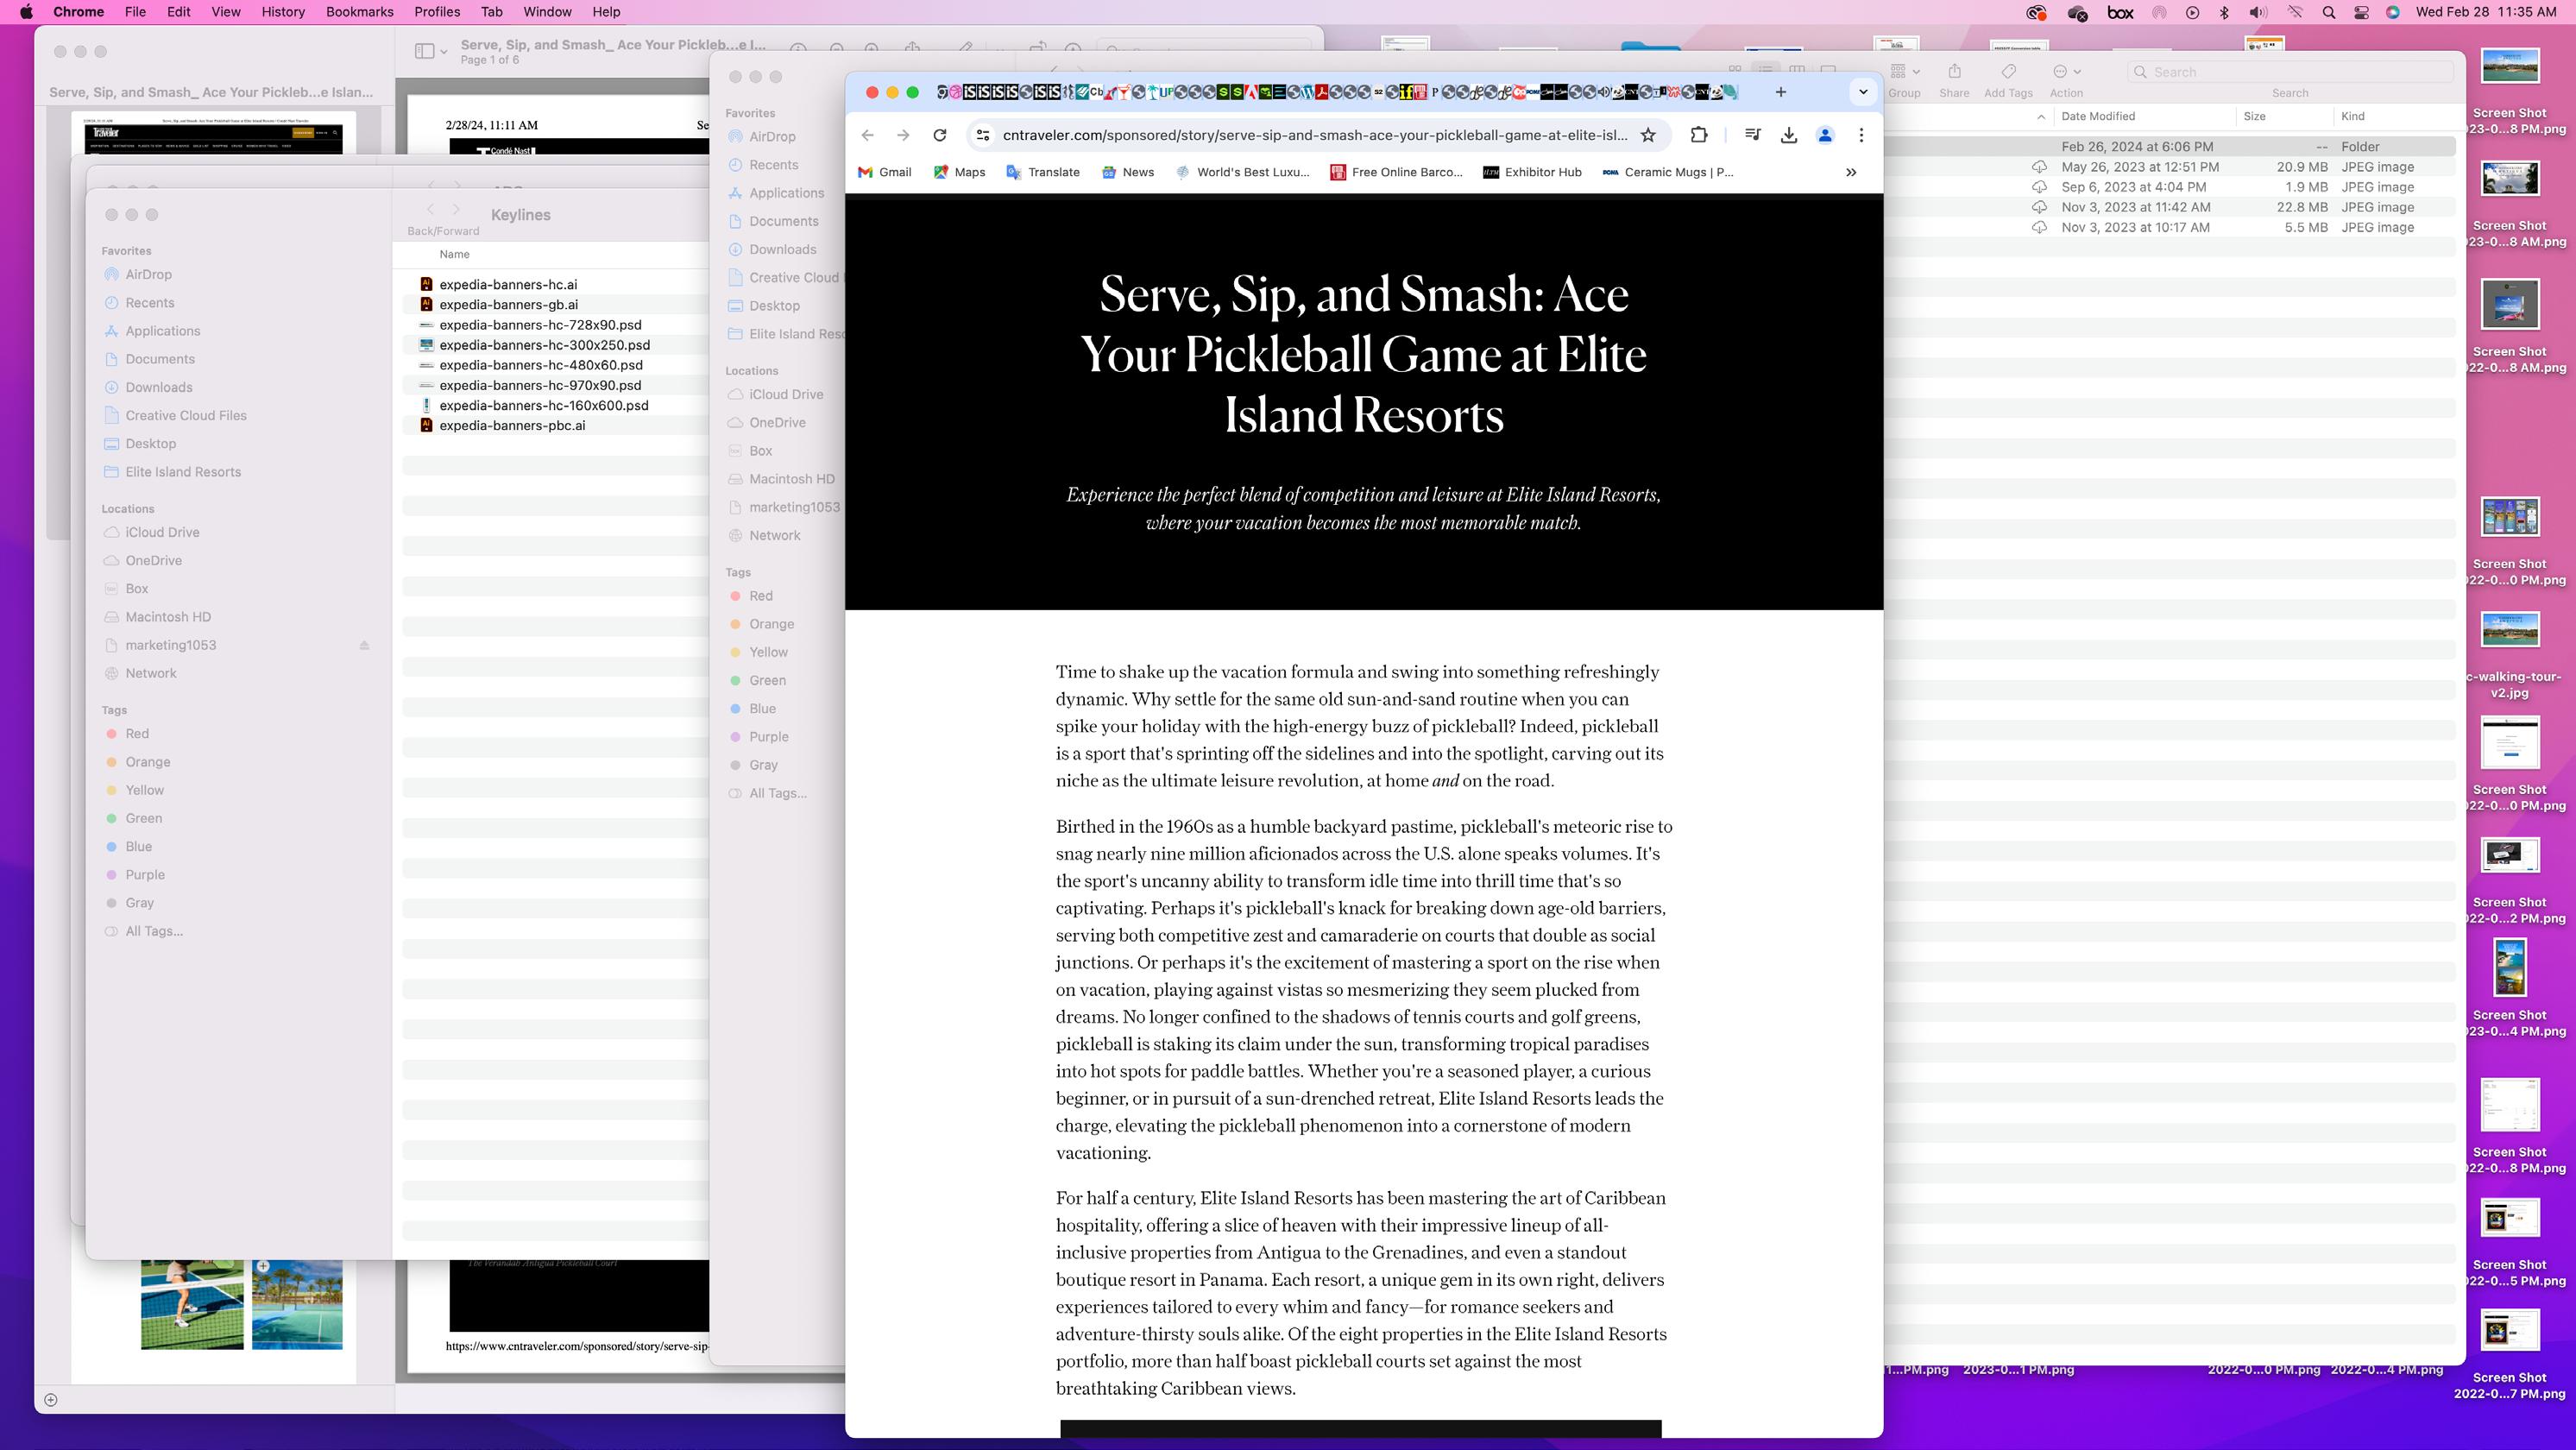Click the Bluetooth icon in menu bar
The width and height of the screenshot is (2576, 1450).
pyautogui.click(x=2224, y=12)
